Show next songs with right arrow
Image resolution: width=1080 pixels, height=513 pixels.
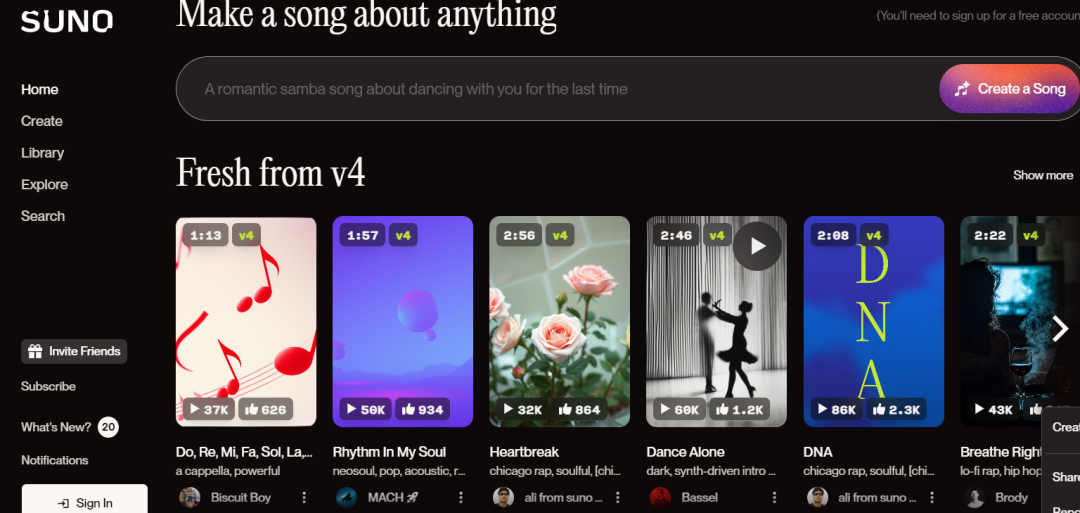pos(1059,329)
